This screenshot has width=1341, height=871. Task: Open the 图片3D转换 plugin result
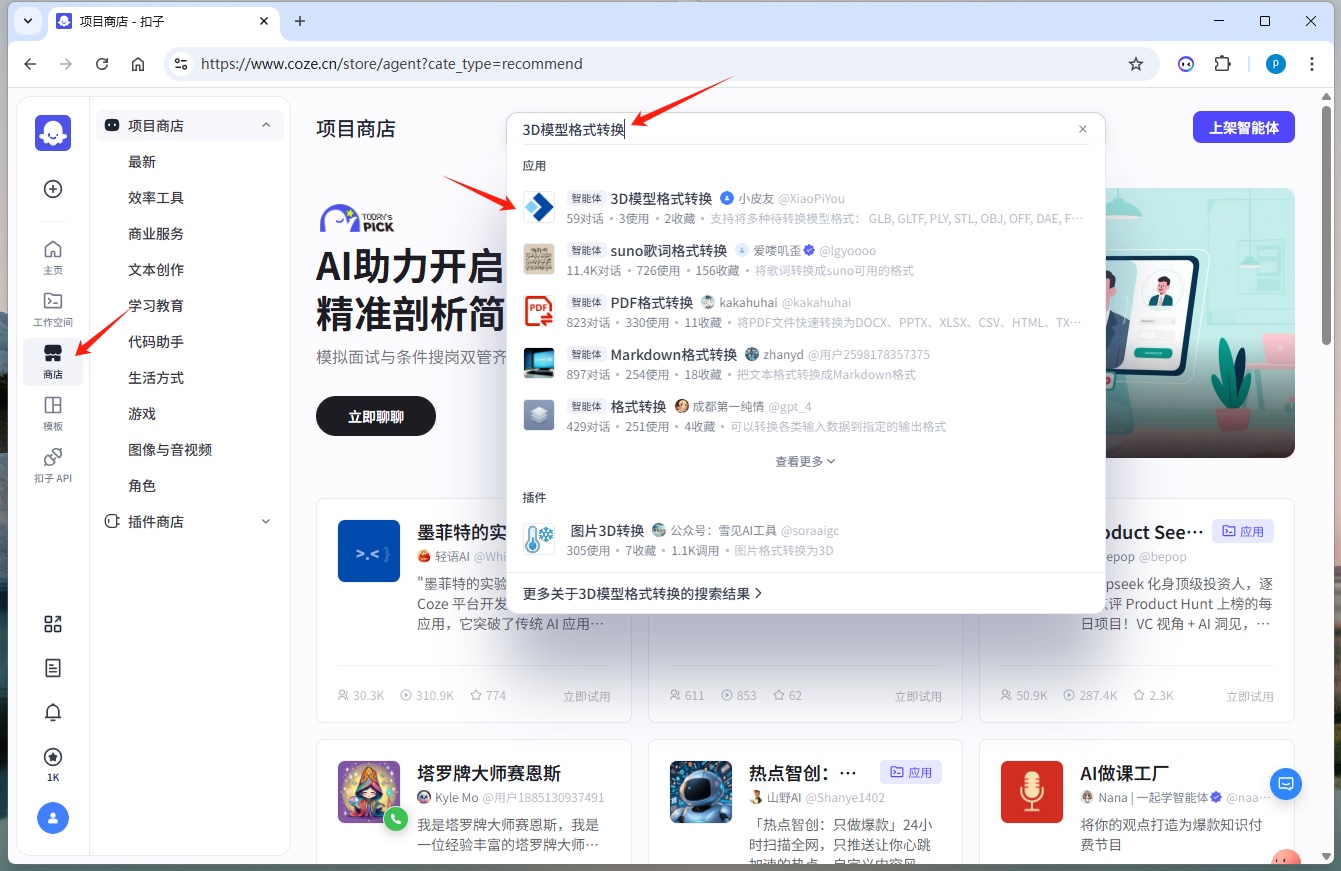coord(806,539)
